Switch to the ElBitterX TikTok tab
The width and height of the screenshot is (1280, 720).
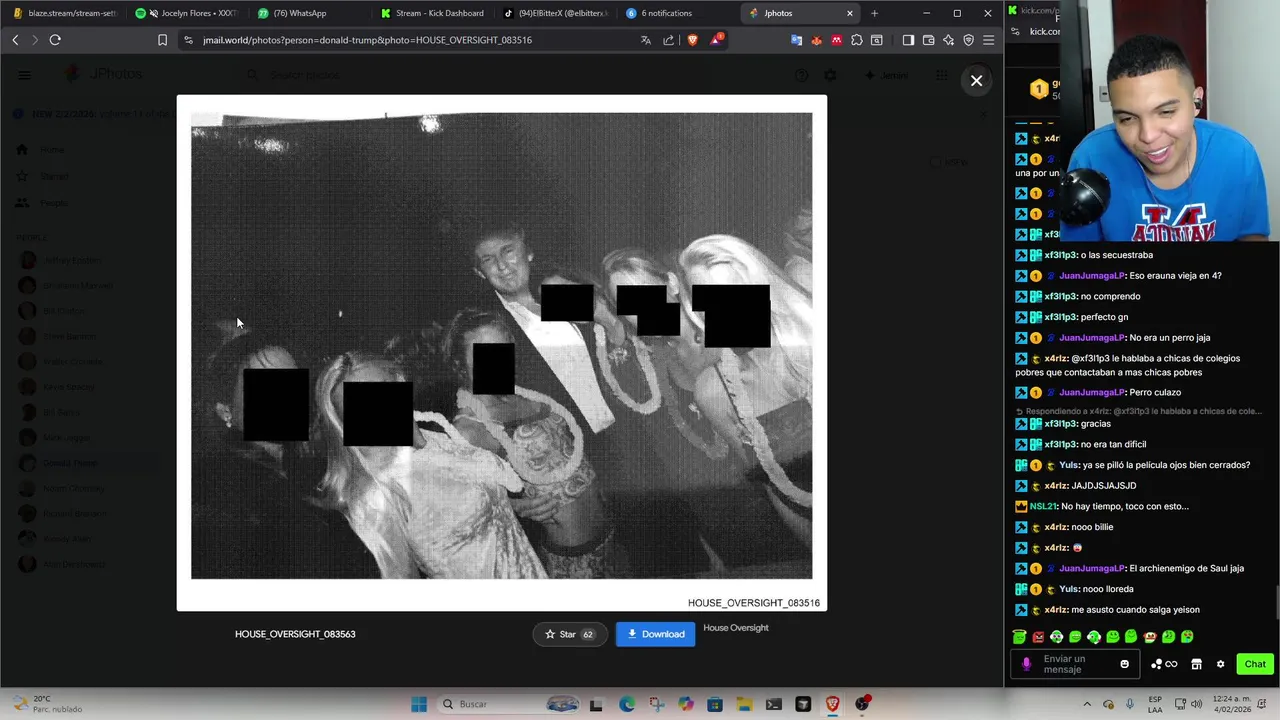pos(556,13)
